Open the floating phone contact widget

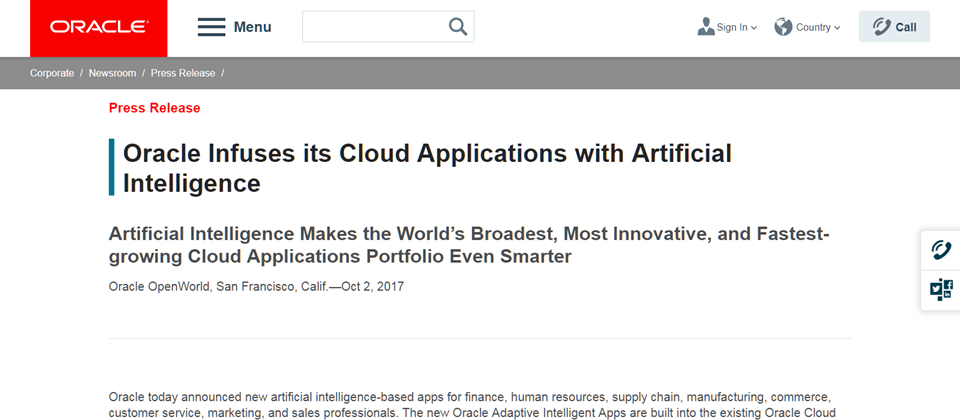coord(941,250)
